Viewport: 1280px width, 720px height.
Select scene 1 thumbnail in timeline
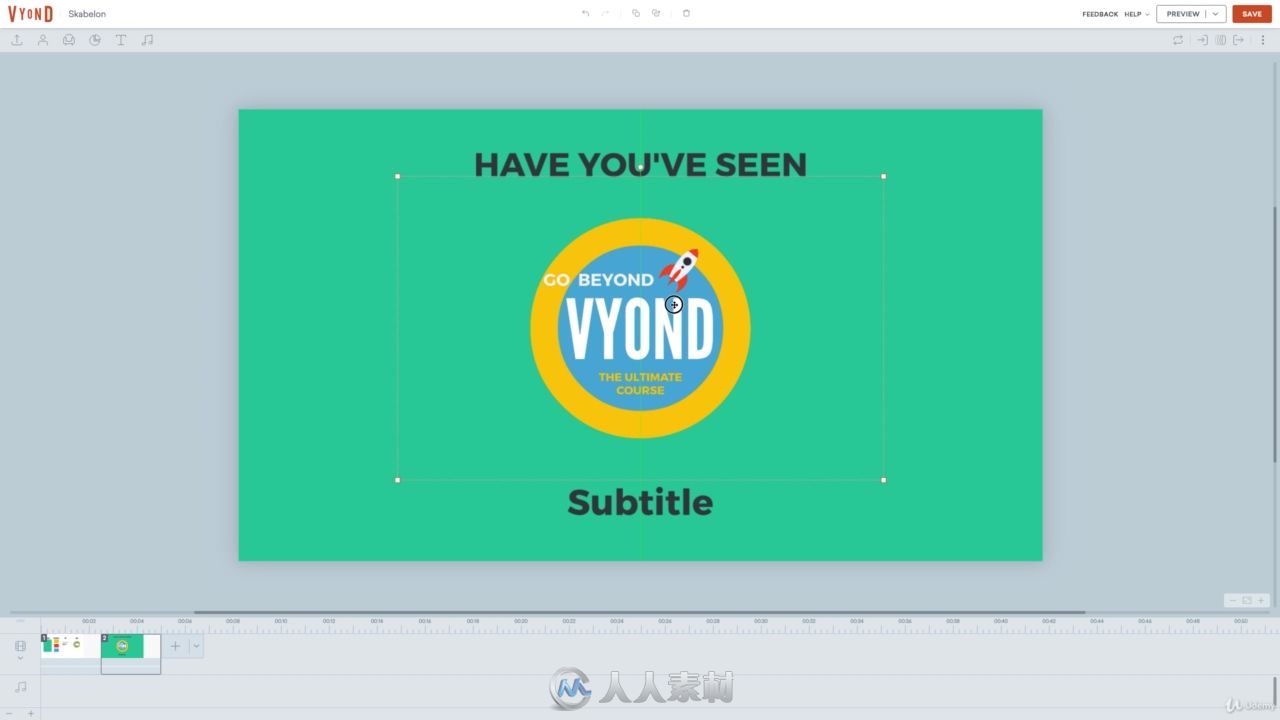click(x=70, y=646)
